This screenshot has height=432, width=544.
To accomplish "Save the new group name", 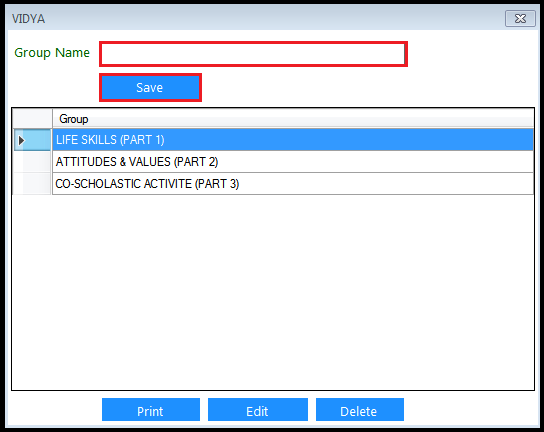I will click(150, 87).
